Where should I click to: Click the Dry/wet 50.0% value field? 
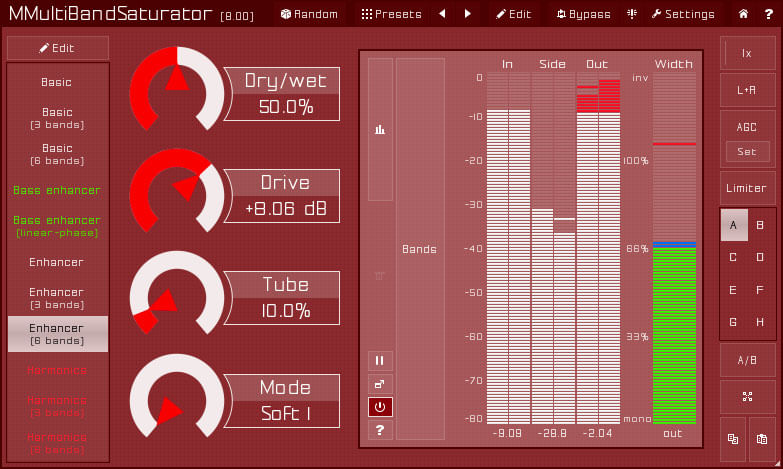point(286,107)
